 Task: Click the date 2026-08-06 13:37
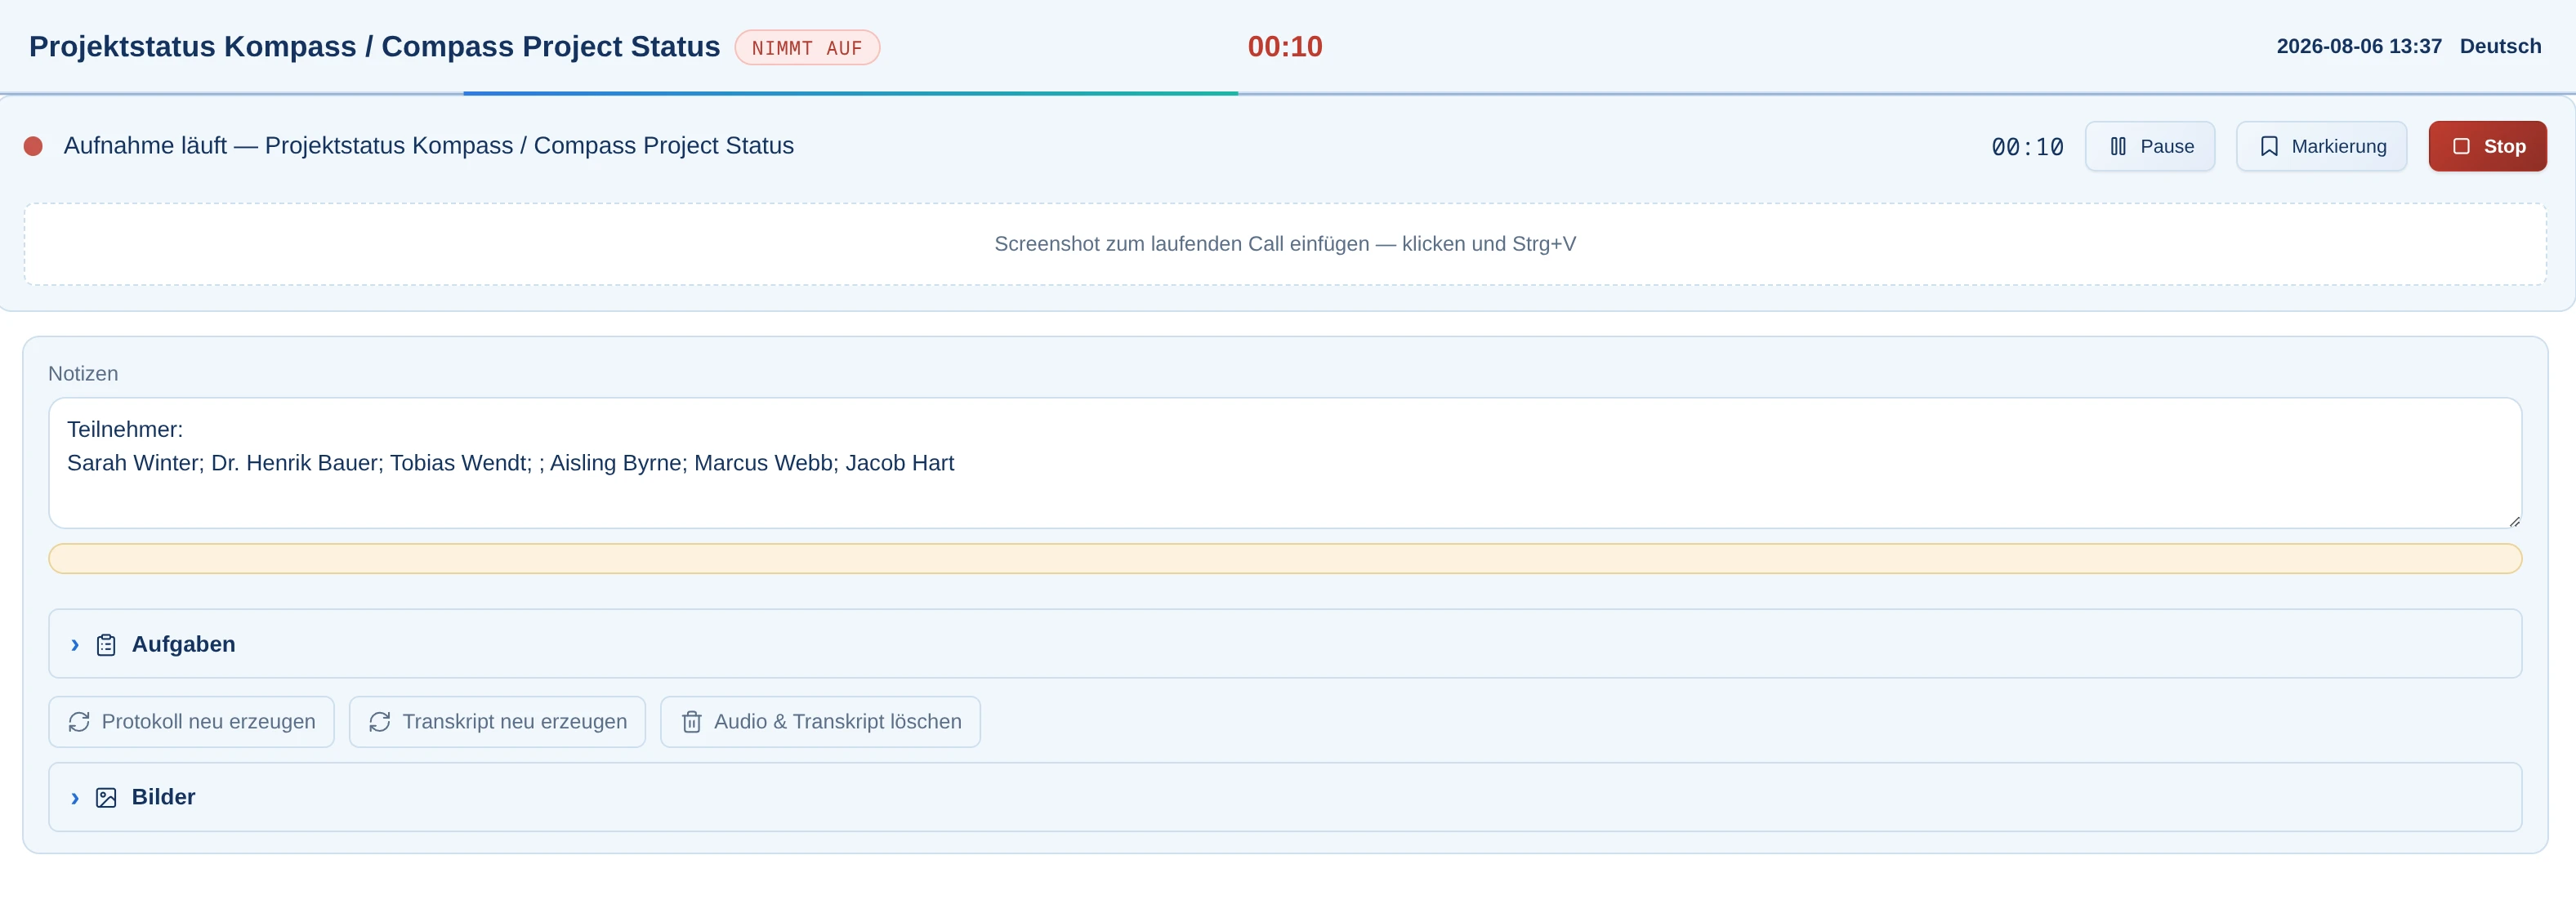(x=2359, y=46)
